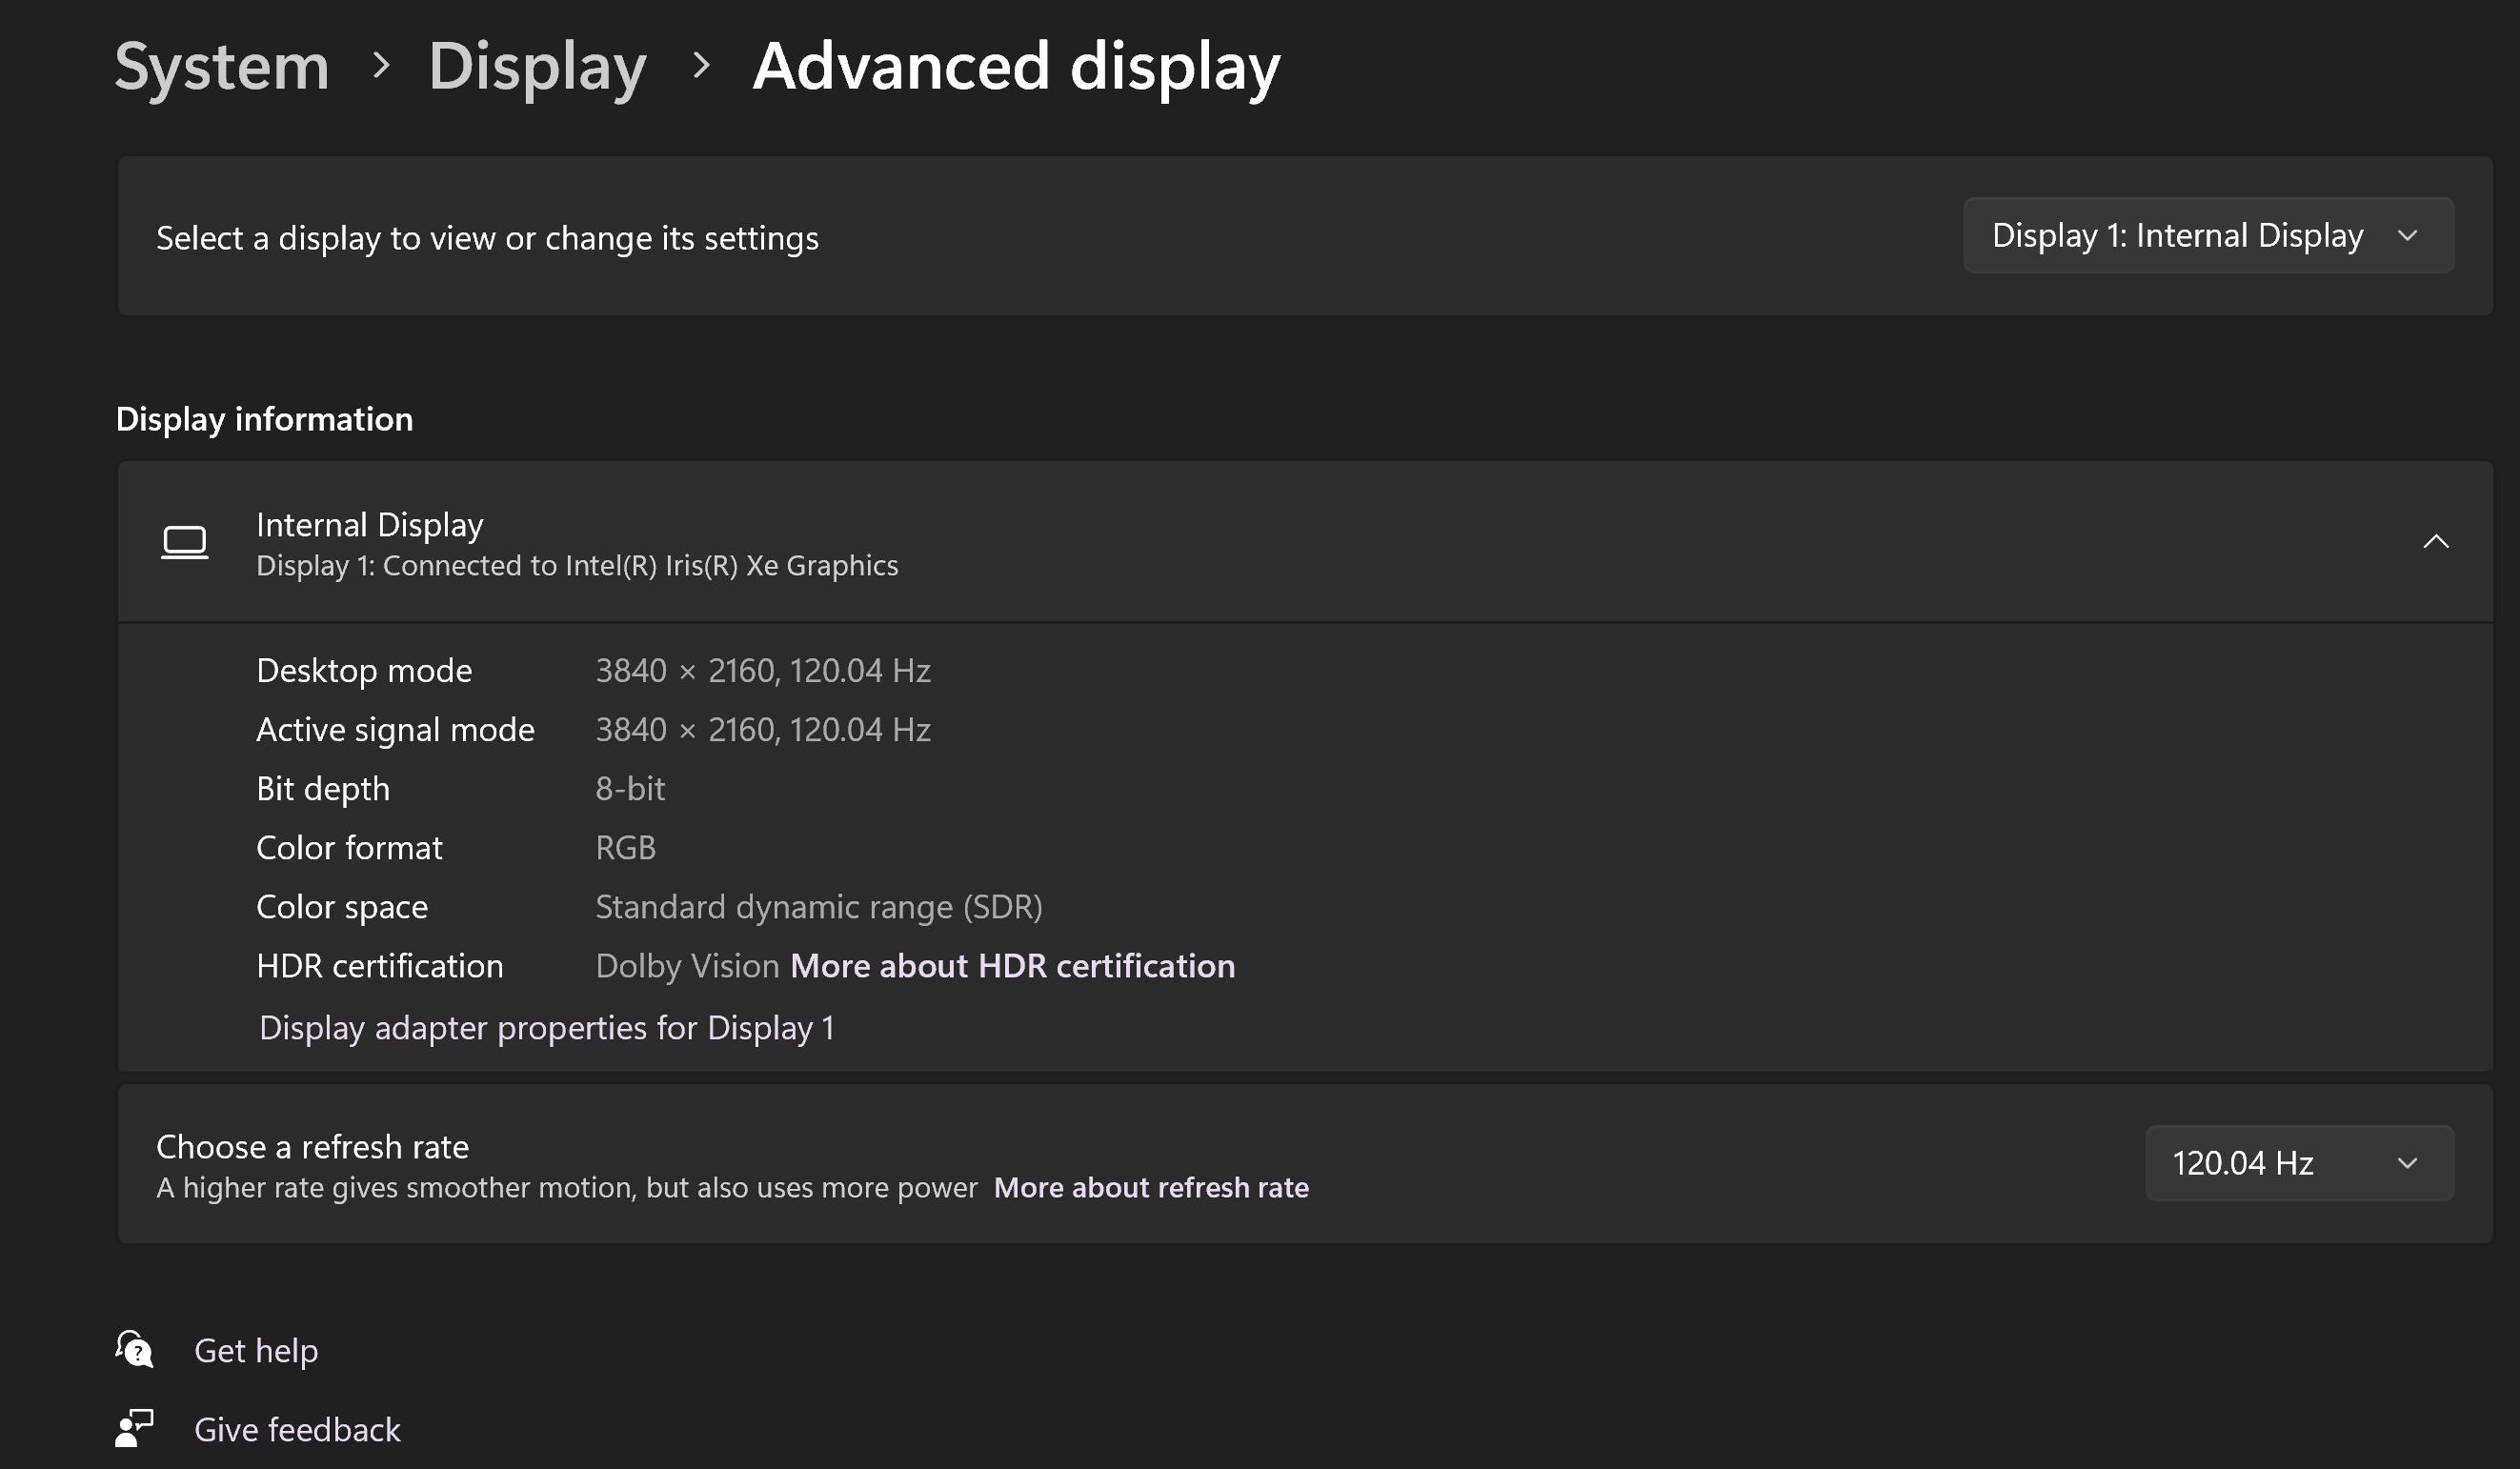Open the Display breadcrumb page
Screen dimensions: 2520x1469
(x=537, y=68)
